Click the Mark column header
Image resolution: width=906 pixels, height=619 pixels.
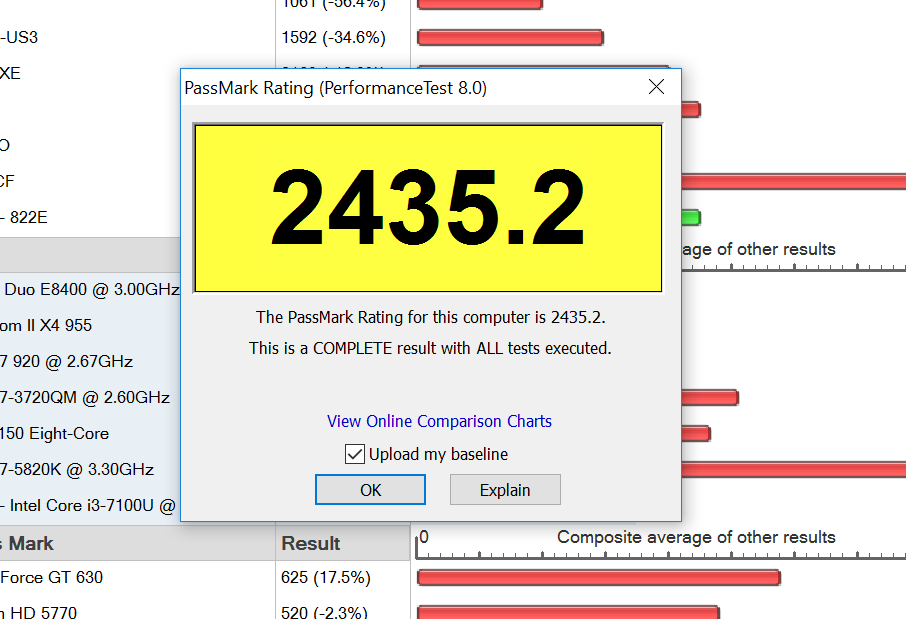click(138, 543)
